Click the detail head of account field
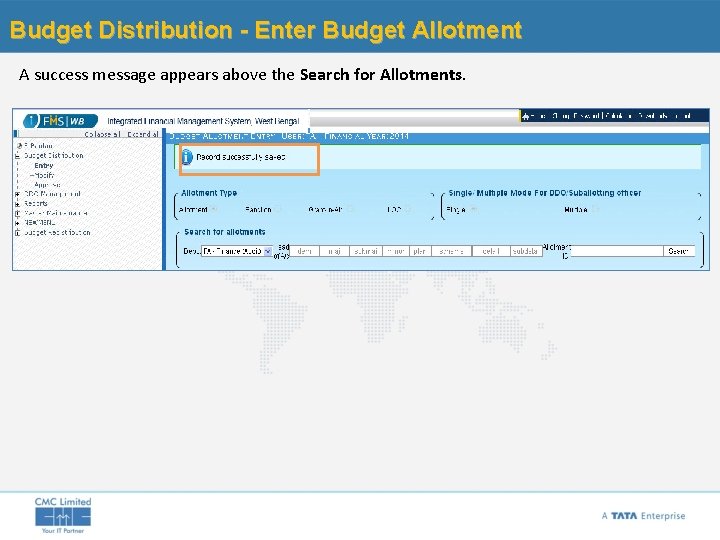This screenshot has height=540, width=720. (491, 251)
